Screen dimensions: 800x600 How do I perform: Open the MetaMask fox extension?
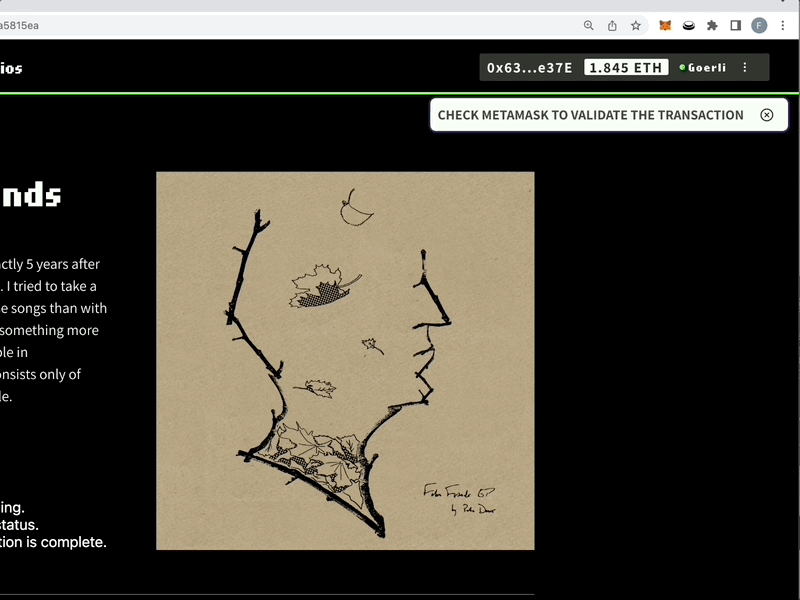click(665, 26)
